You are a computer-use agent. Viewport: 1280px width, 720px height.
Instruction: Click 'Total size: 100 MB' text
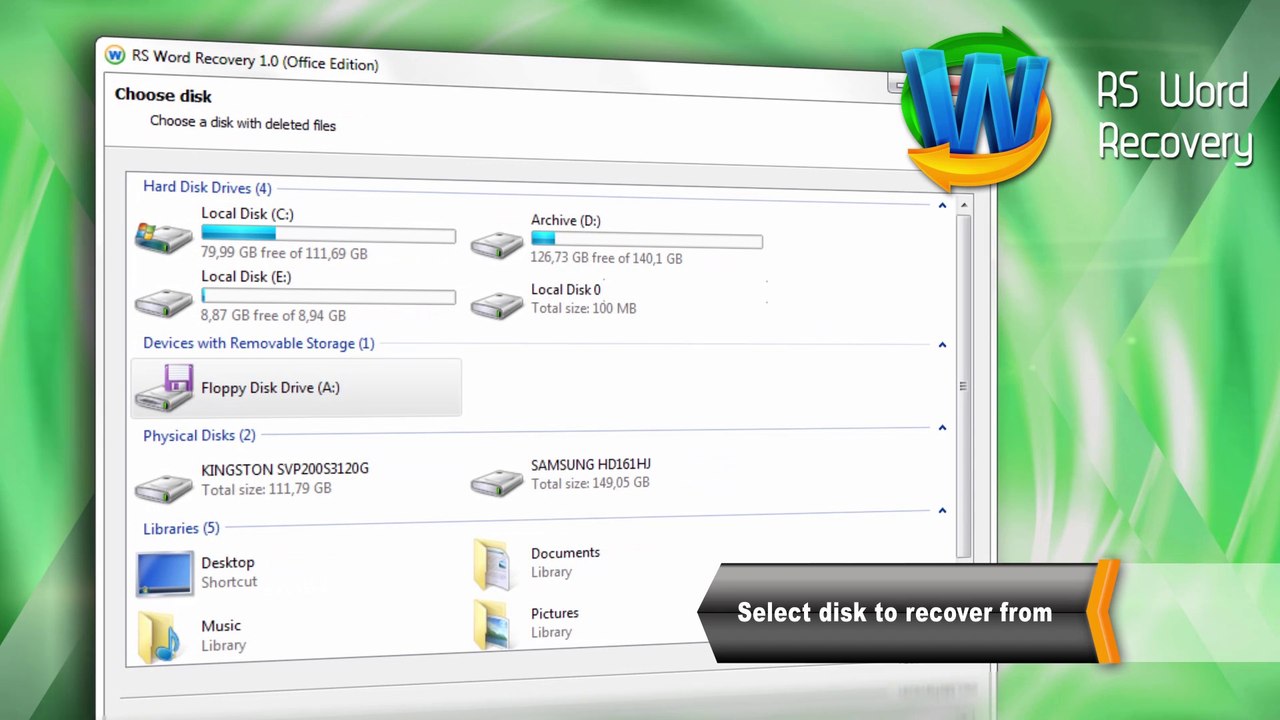[x=584, y=308]
